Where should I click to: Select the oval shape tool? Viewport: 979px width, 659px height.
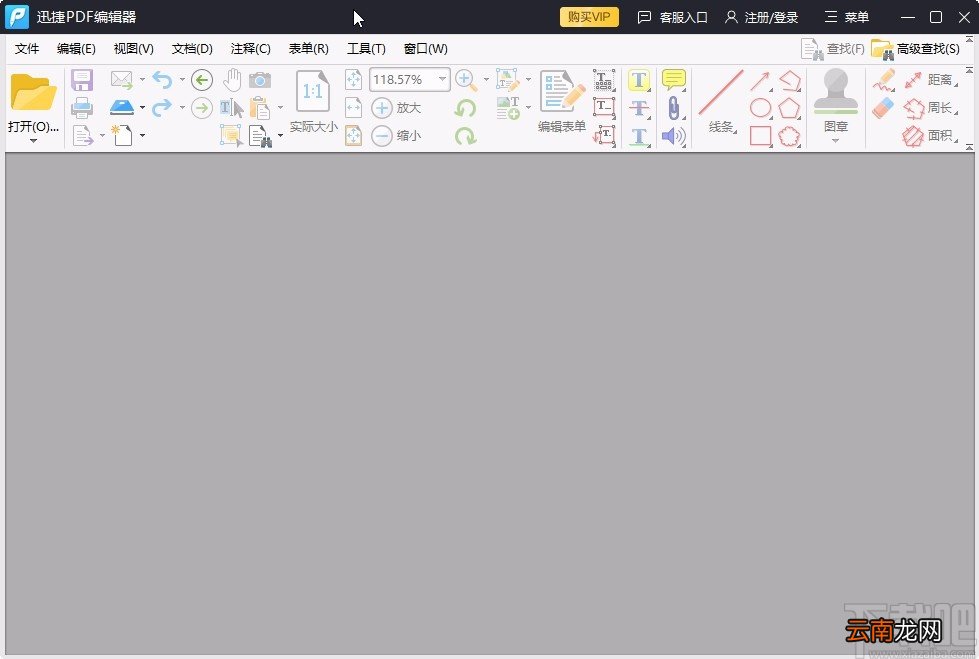click(760, 108)
